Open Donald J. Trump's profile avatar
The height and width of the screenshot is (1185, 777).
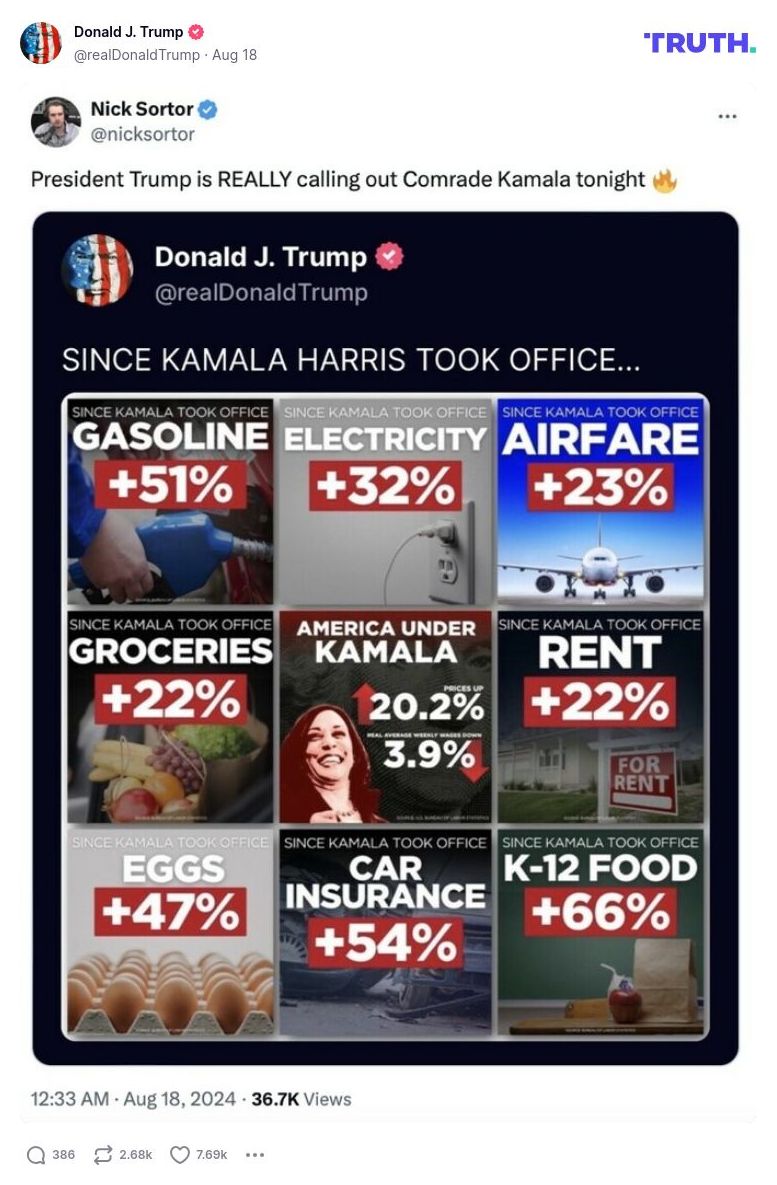coord(42,43)
